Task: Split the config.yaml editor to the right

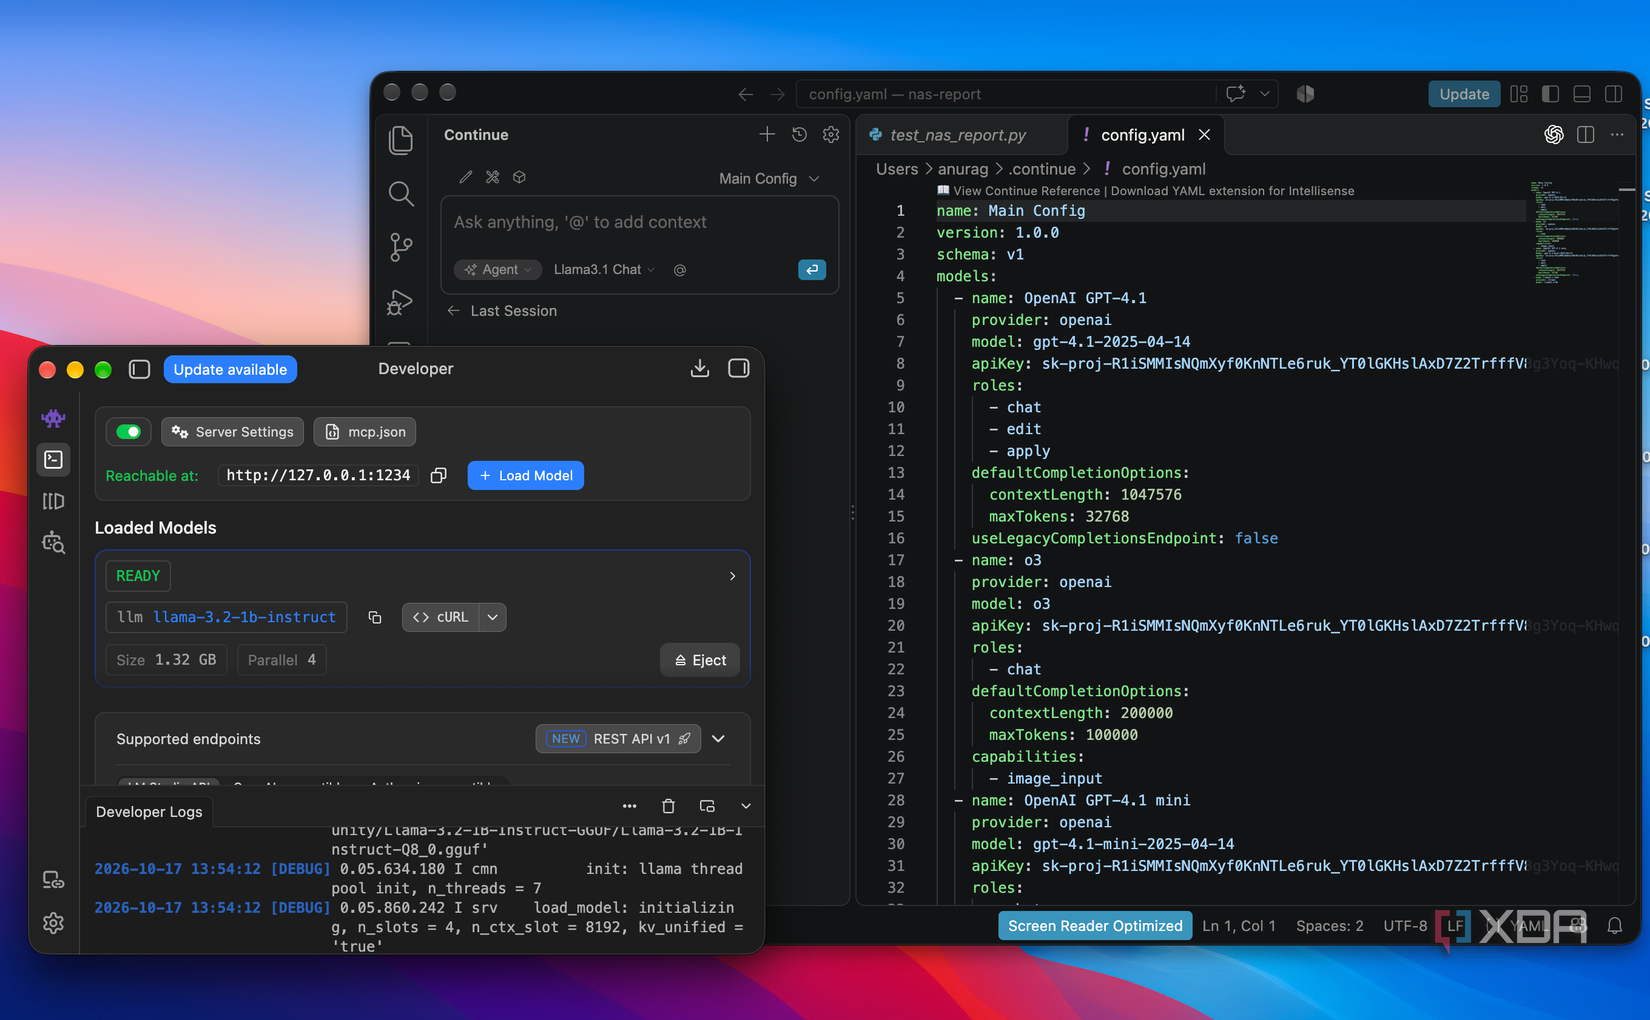Action: [1586, 135]
